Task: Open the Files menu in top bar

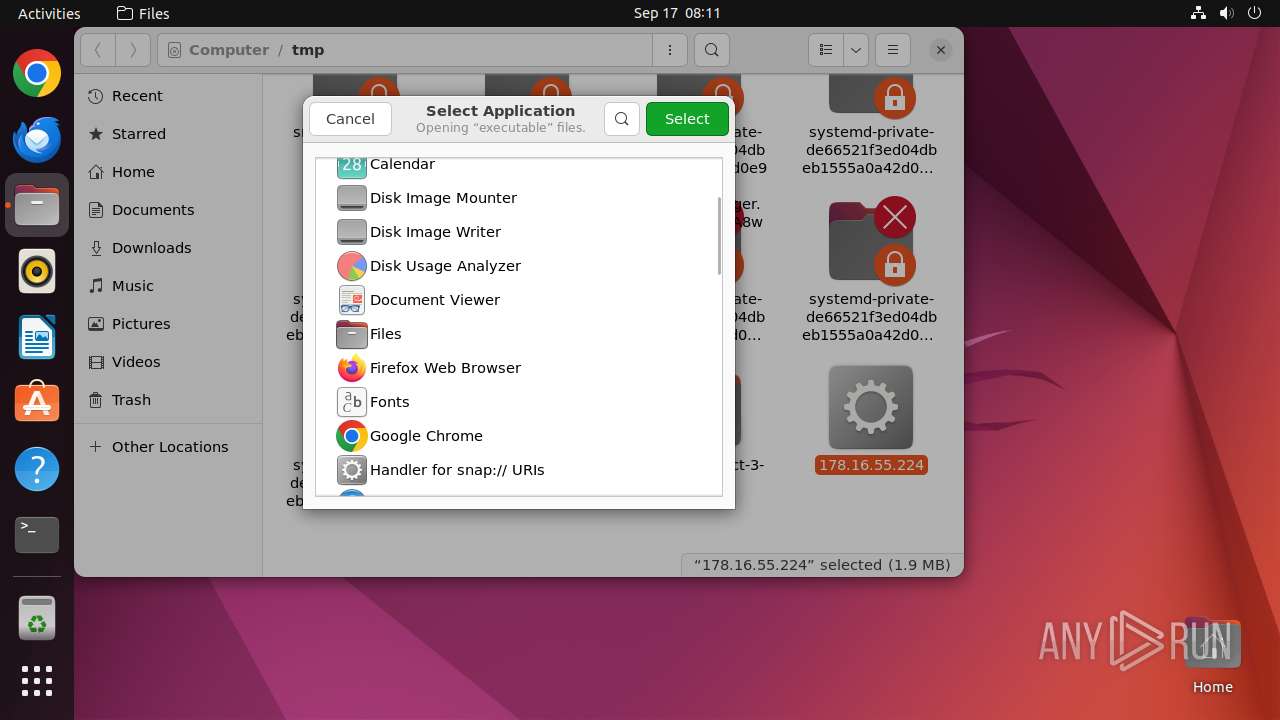Action: coord(143,13)
